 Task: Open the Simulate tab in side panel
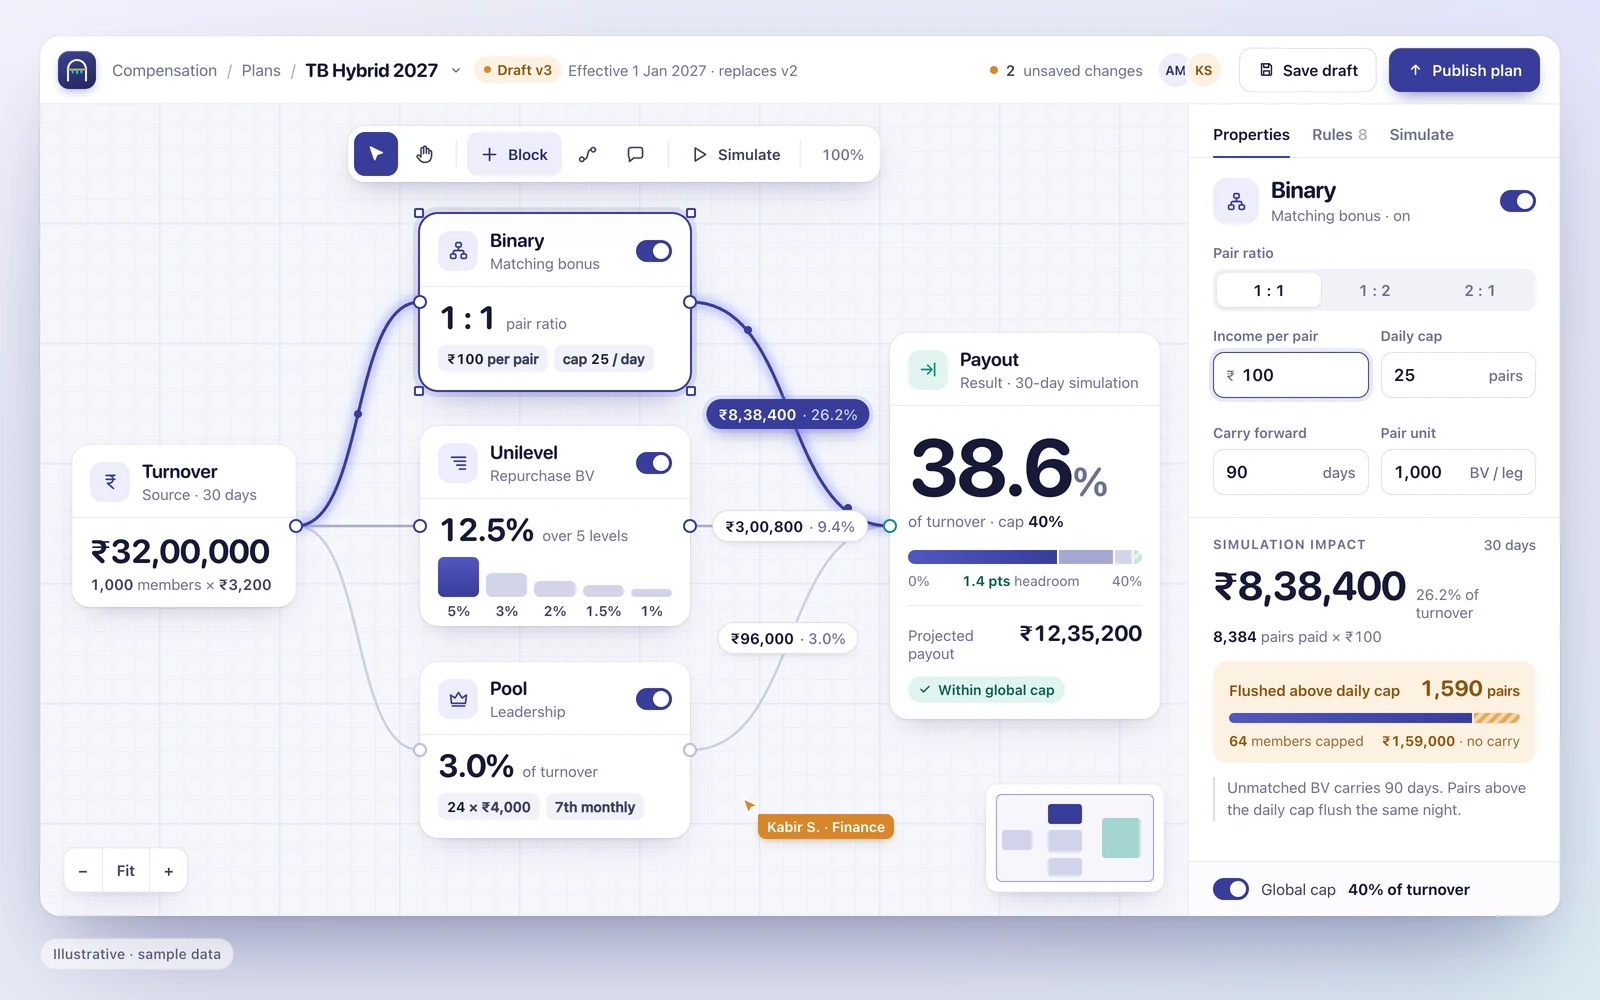(1421, 135)
